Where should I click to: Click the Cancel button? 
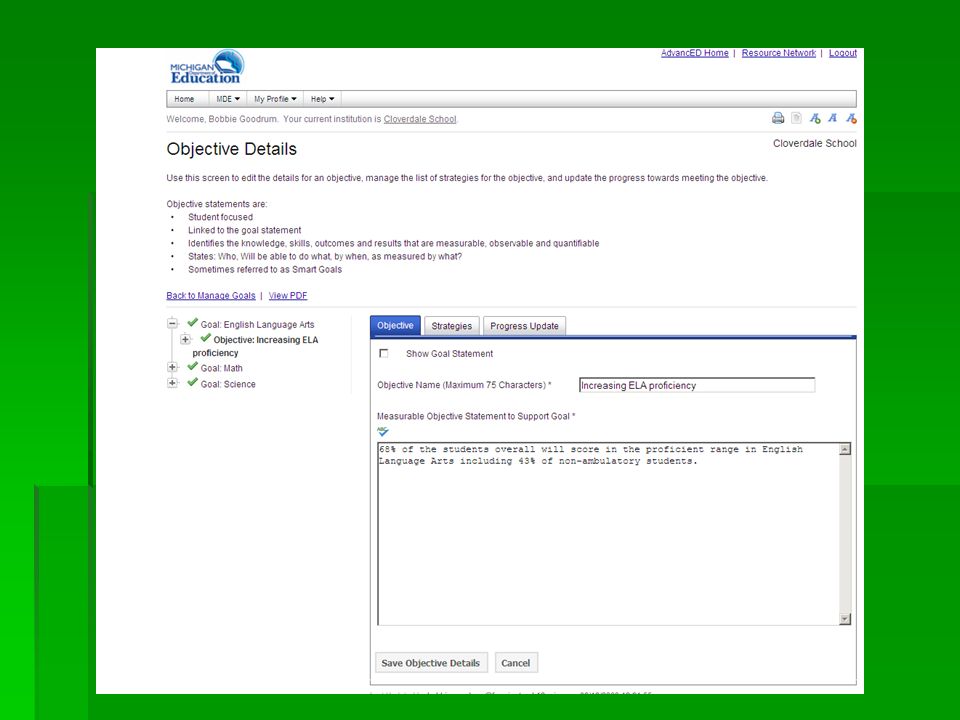[516, 663]
